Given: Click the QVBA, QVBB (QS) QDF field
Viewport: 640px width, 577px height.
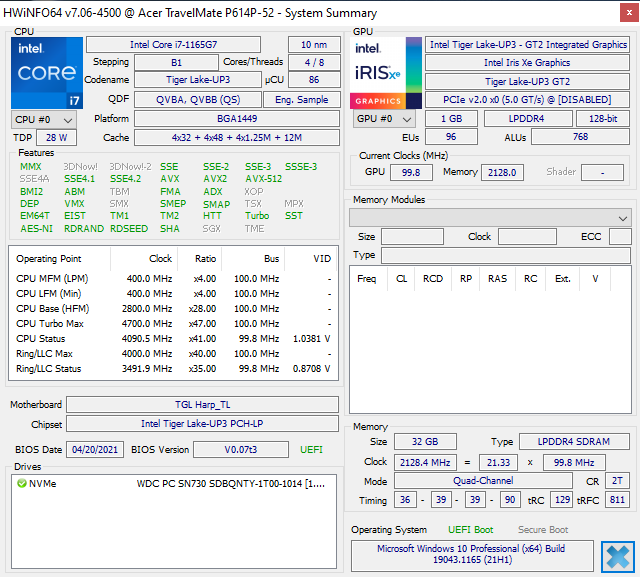Looking at the screenshot, I should coord(198,100).
